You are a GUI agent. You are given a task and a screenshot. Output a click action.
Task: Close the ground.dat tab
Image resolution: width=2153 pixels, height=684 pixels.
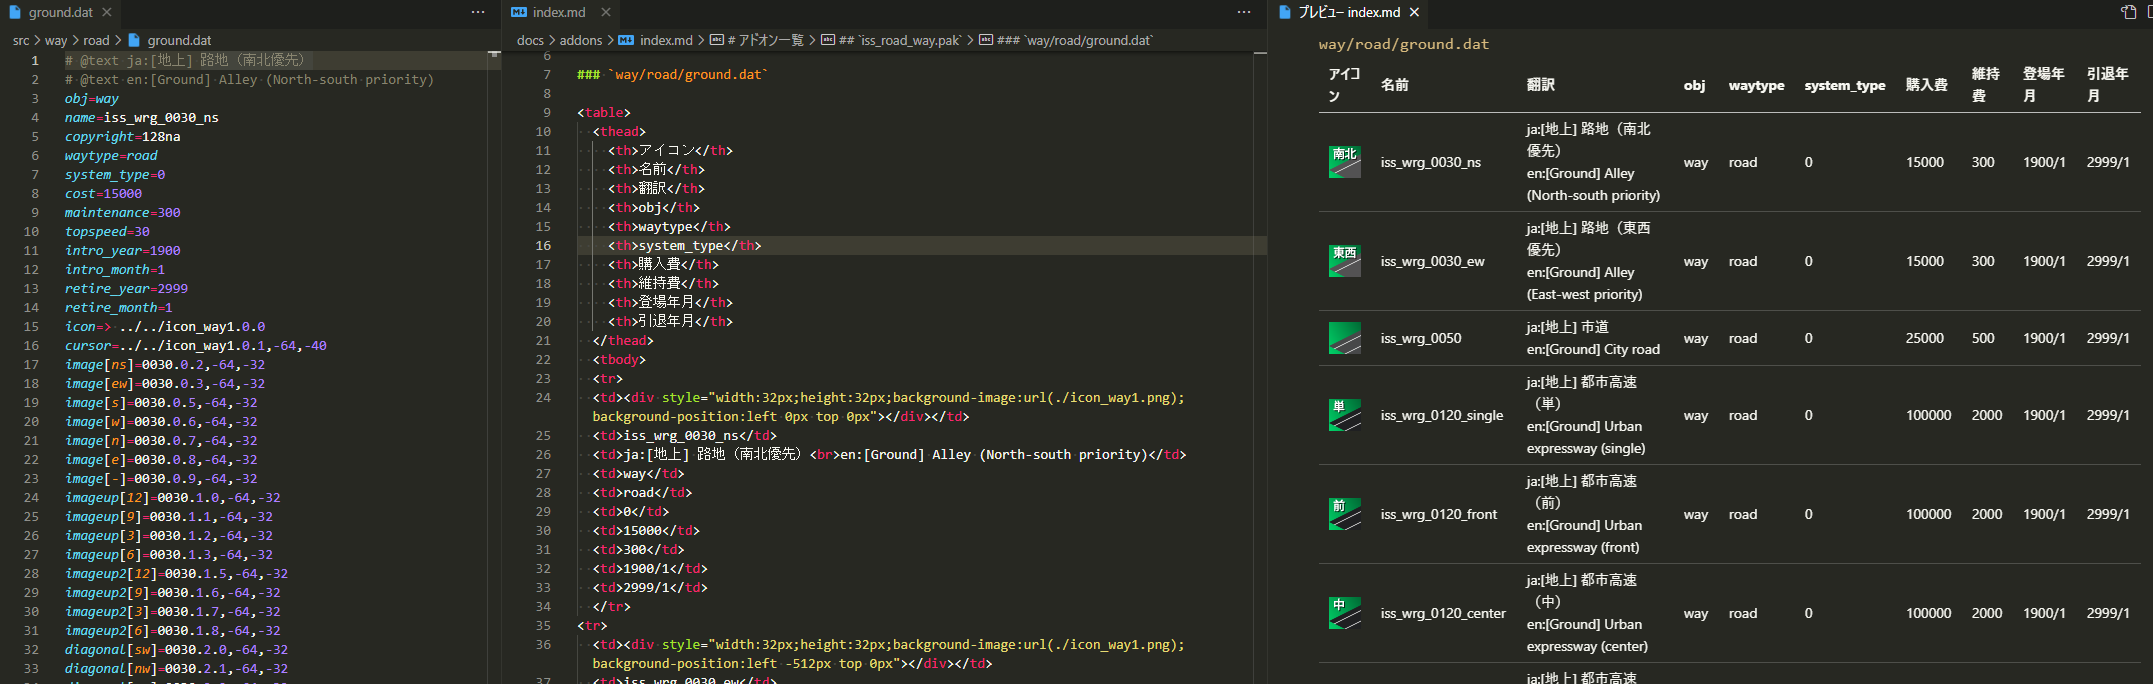click(x=107, y=13)
